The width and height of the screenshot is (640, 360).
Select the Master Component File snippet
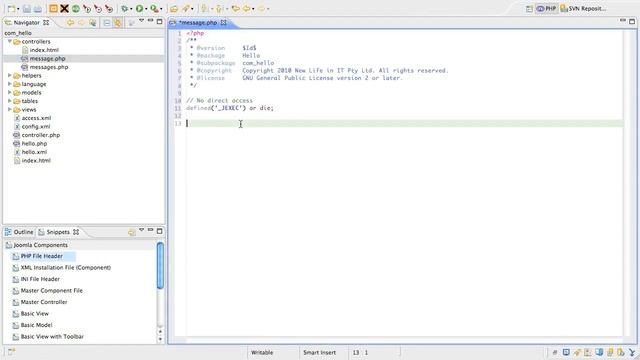pos(51,291)
